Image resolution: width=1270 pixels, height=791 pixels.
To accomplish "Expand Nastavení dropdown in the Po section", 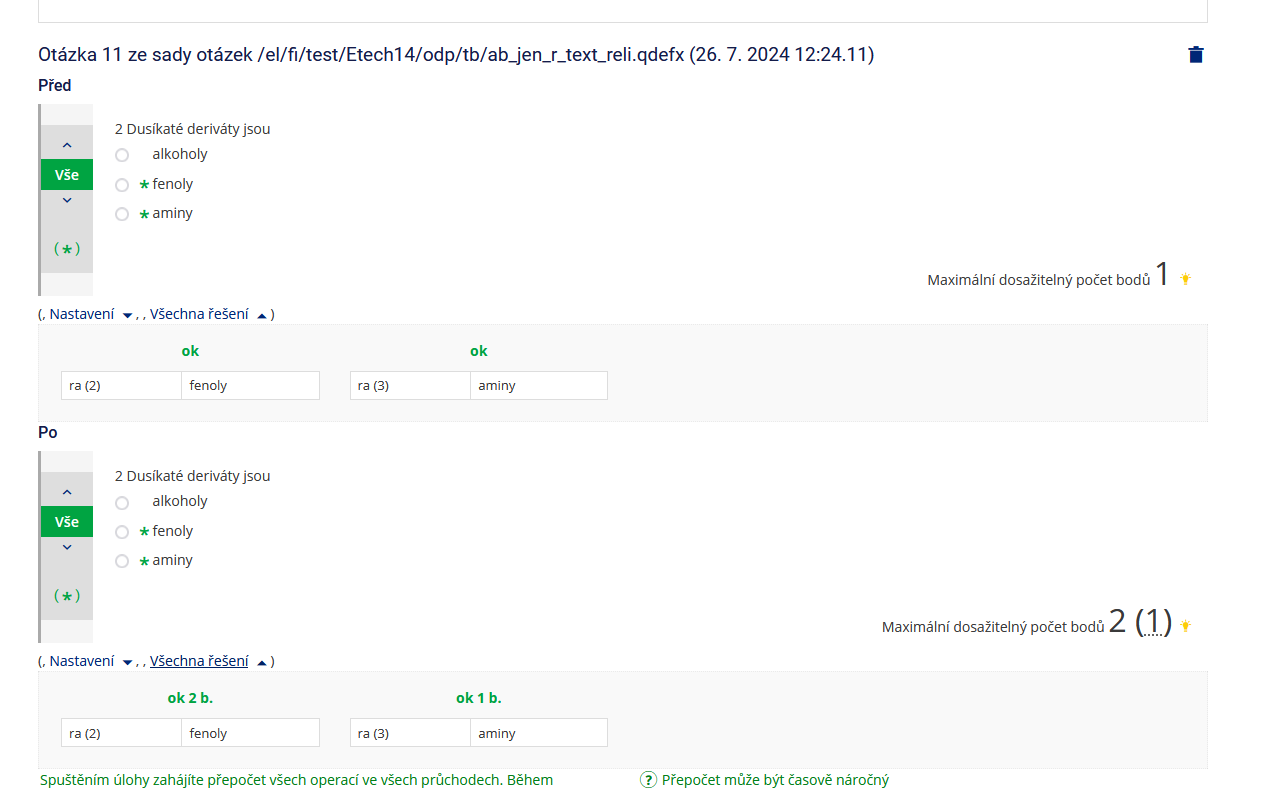I will coord(91,661).
